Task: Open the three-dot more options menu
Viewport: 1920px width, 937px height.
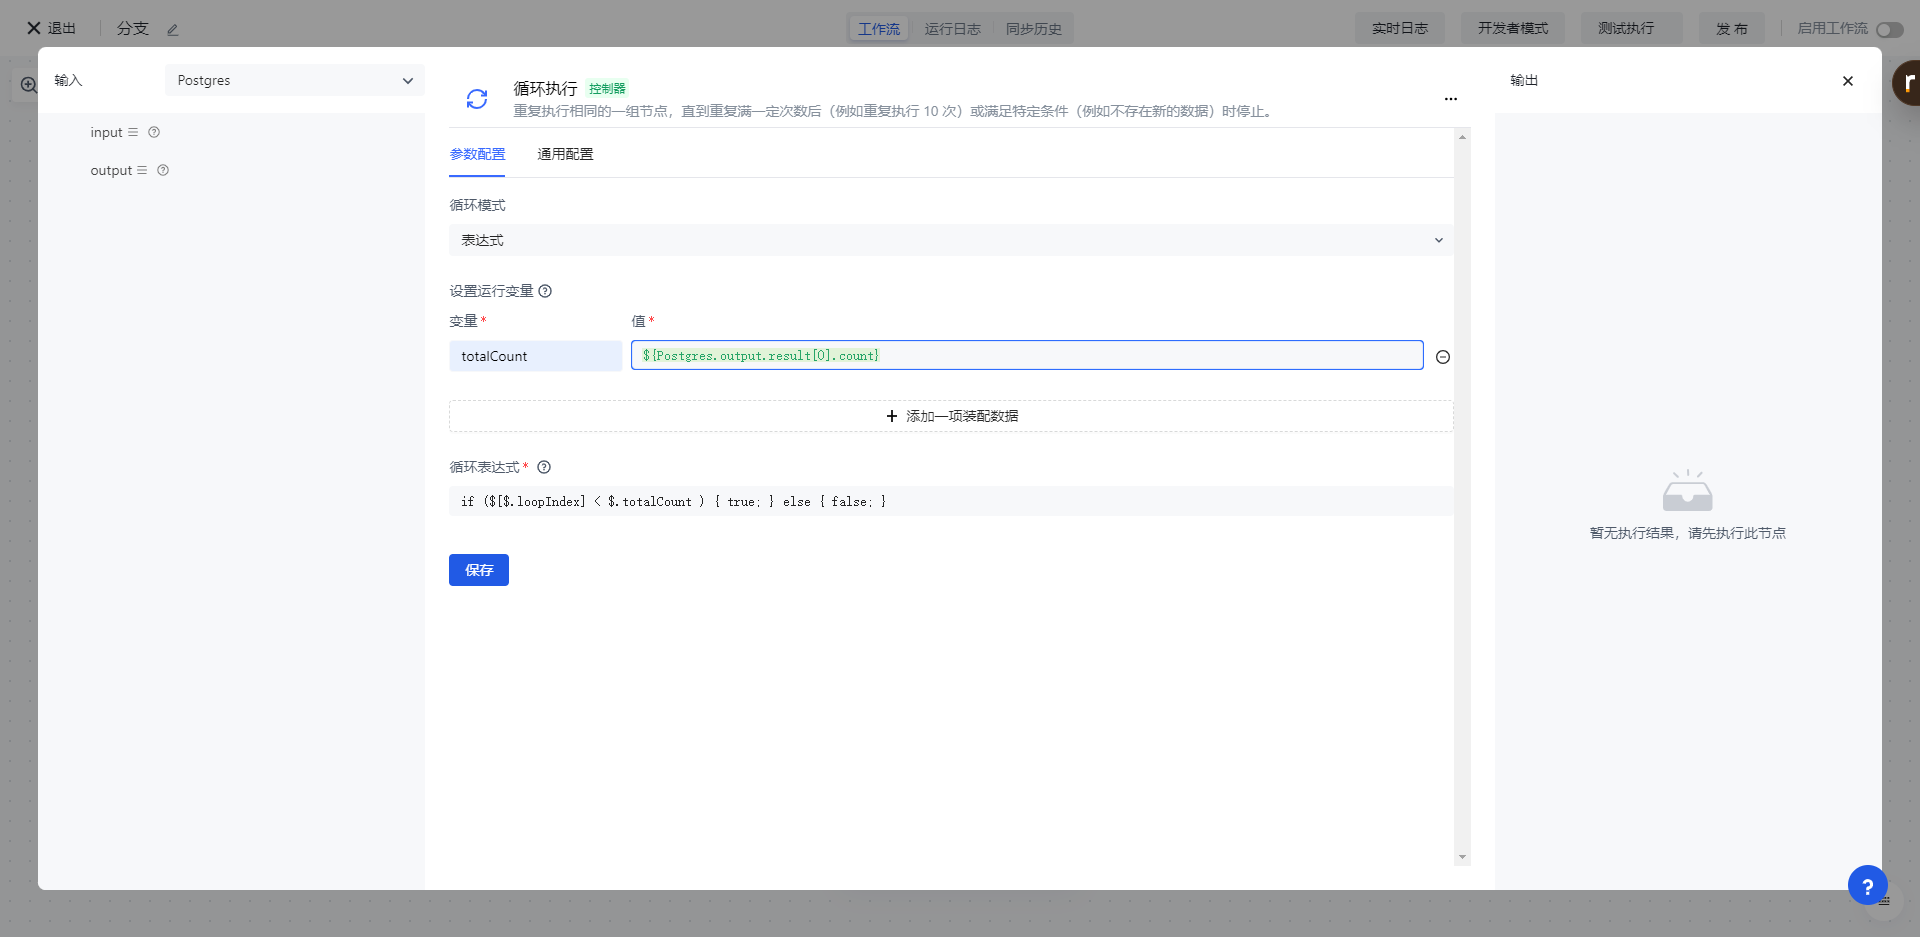Action: coord(1450,99)
